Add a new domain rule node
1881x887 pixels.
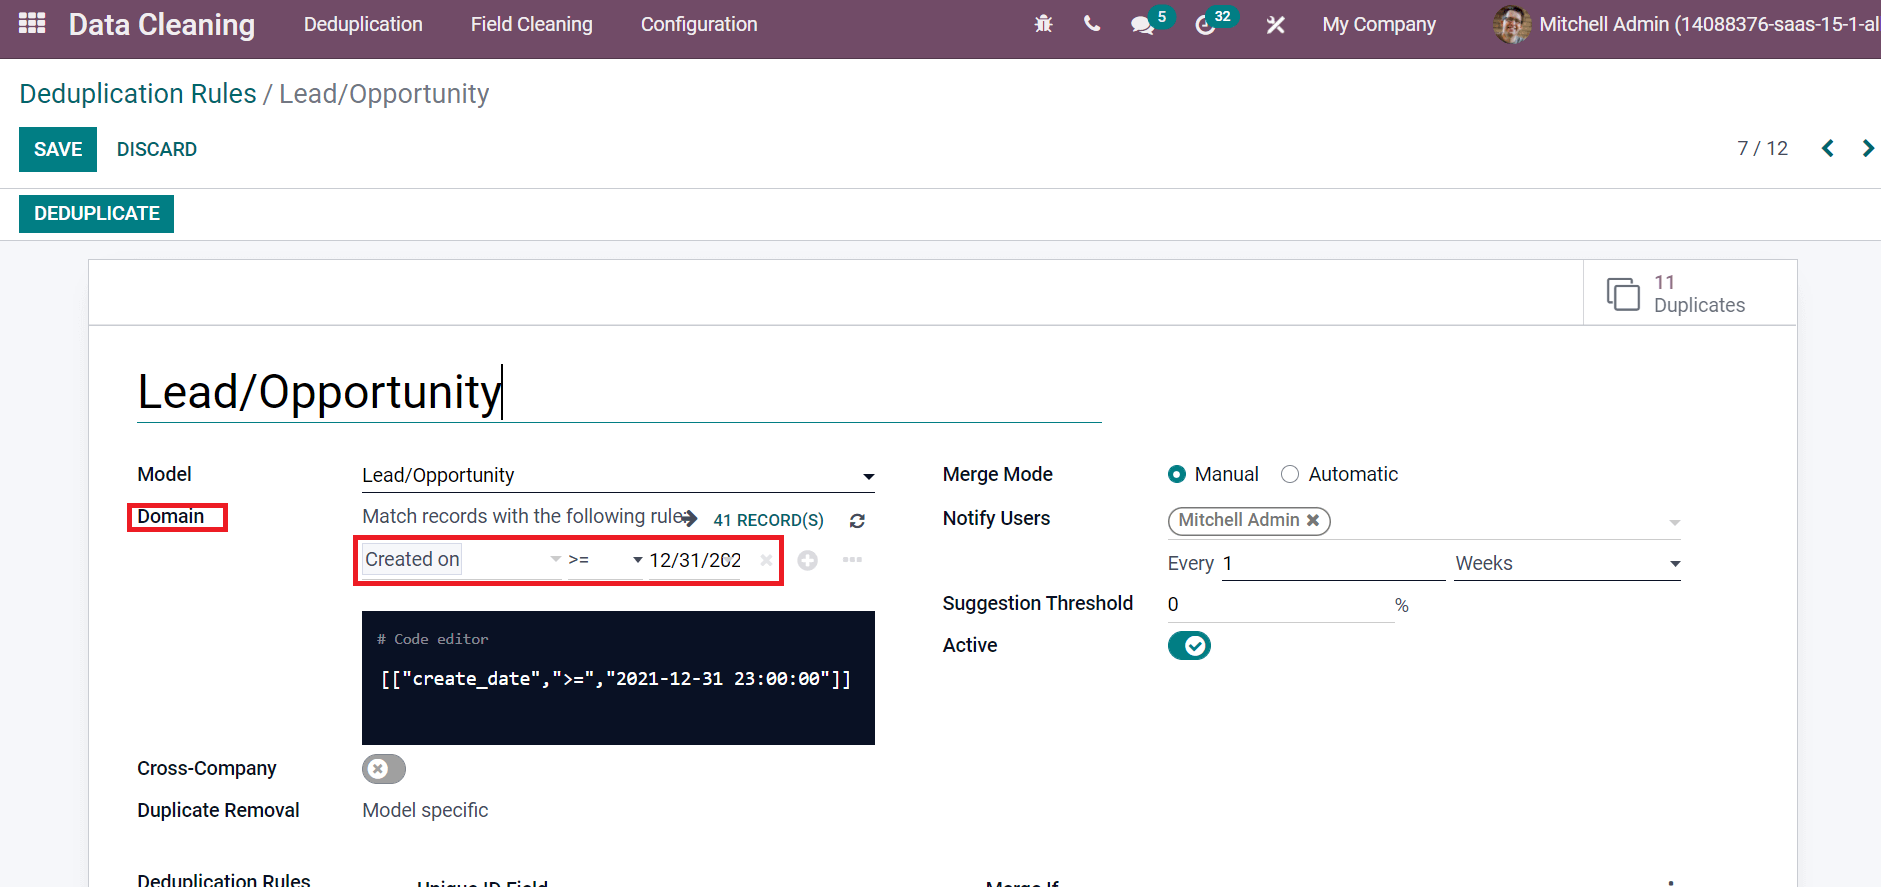pos(807,561)
